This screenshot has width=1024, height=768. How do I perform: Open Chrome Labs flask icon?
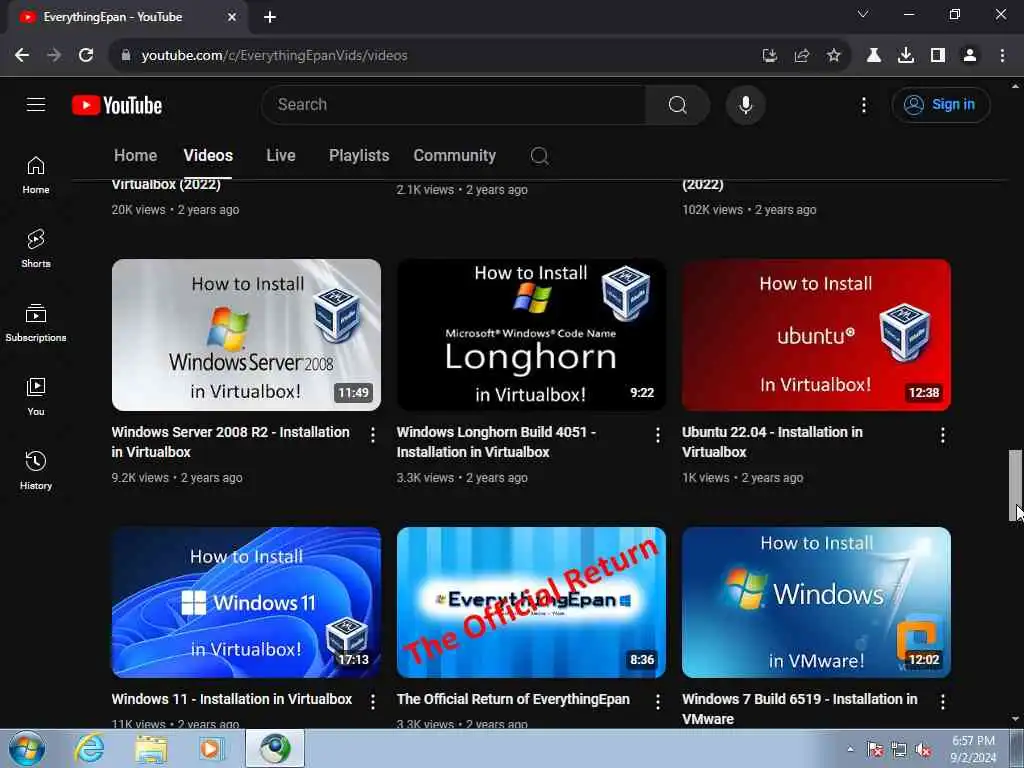pos(873,56)
